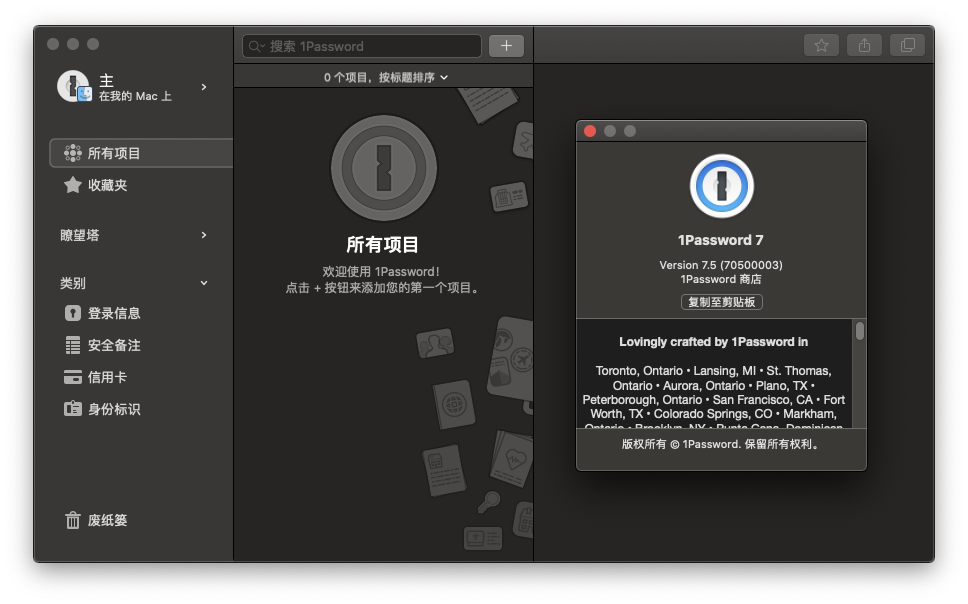Click the 欢迎使用 1Password! message
968x604 pixels.
coord(381,272)
